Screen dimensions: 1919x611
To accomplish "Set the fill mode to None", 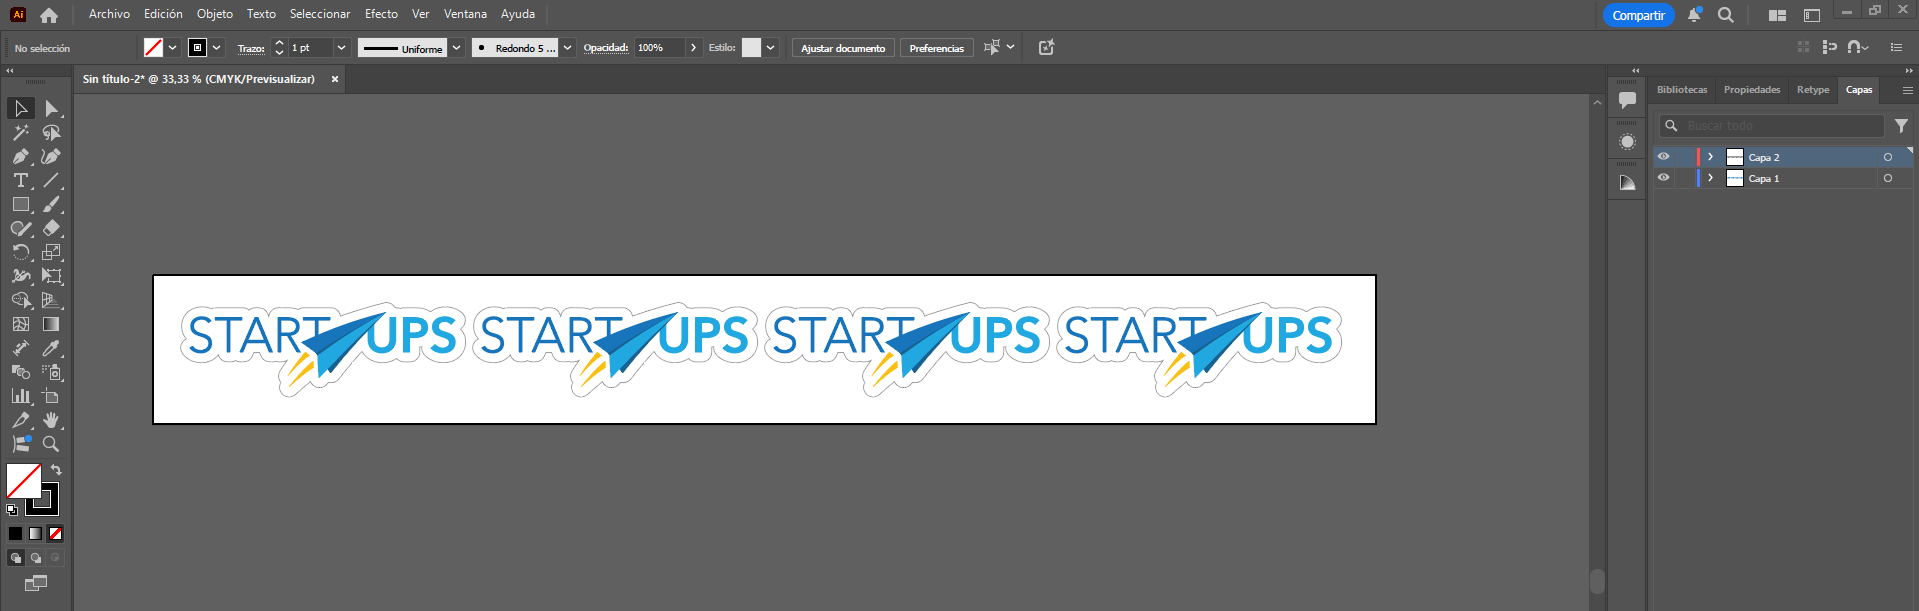I will tap(56, 534).
